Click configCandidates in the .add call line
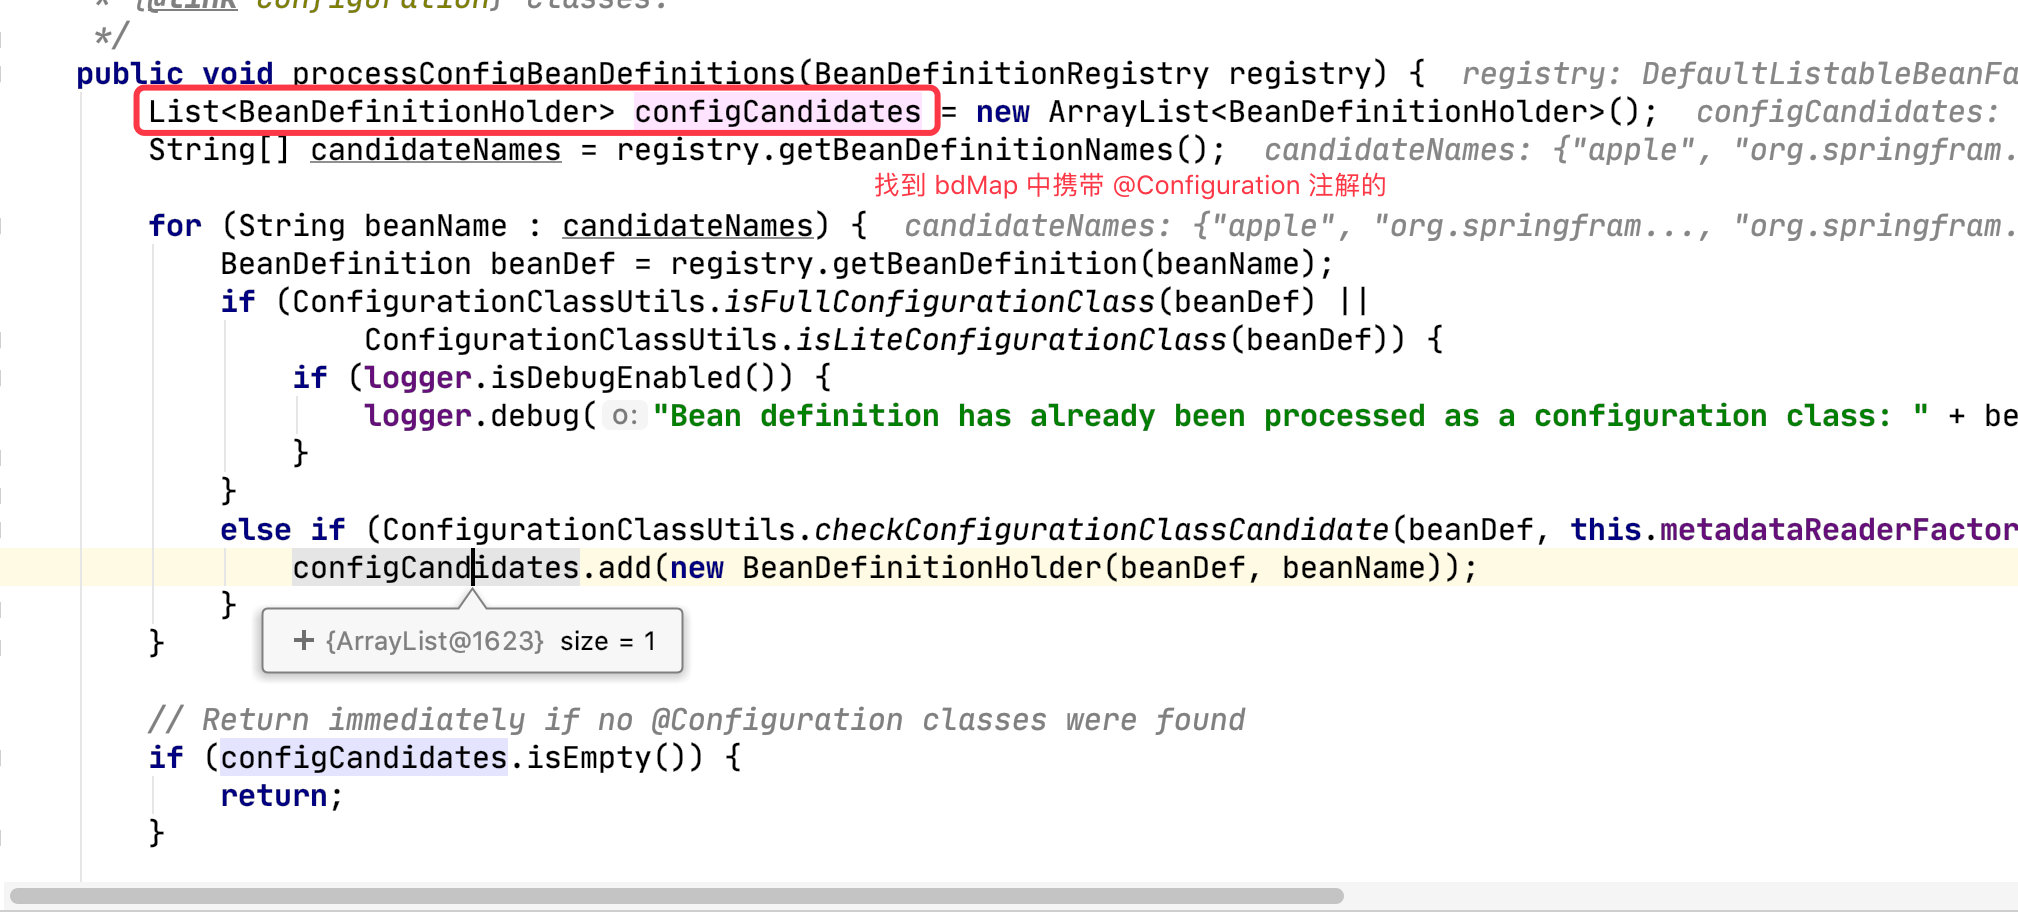2018x912 pixels. point(435,568)
